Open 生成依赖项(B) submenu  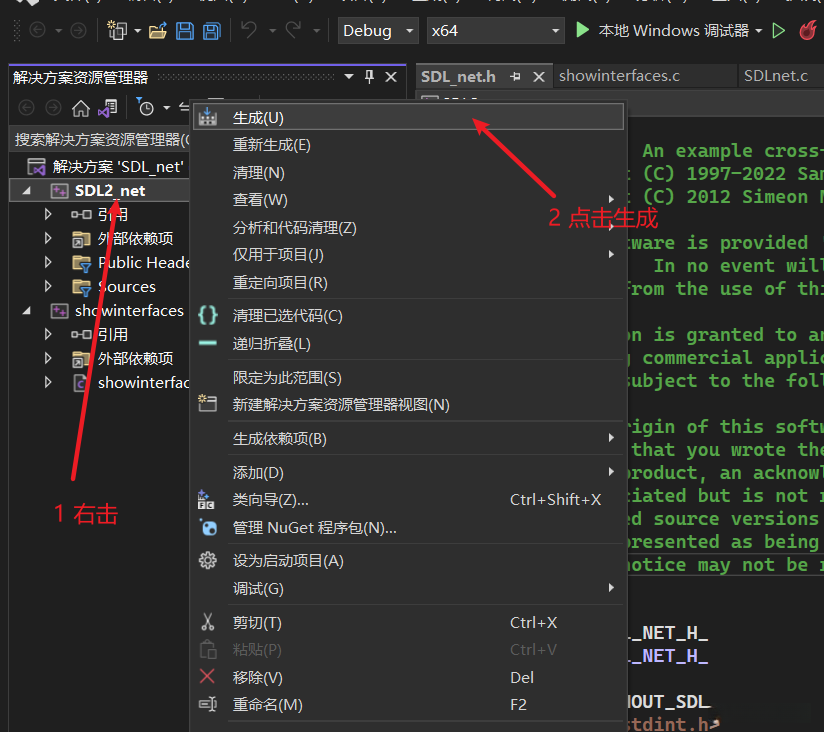[408, 438]
